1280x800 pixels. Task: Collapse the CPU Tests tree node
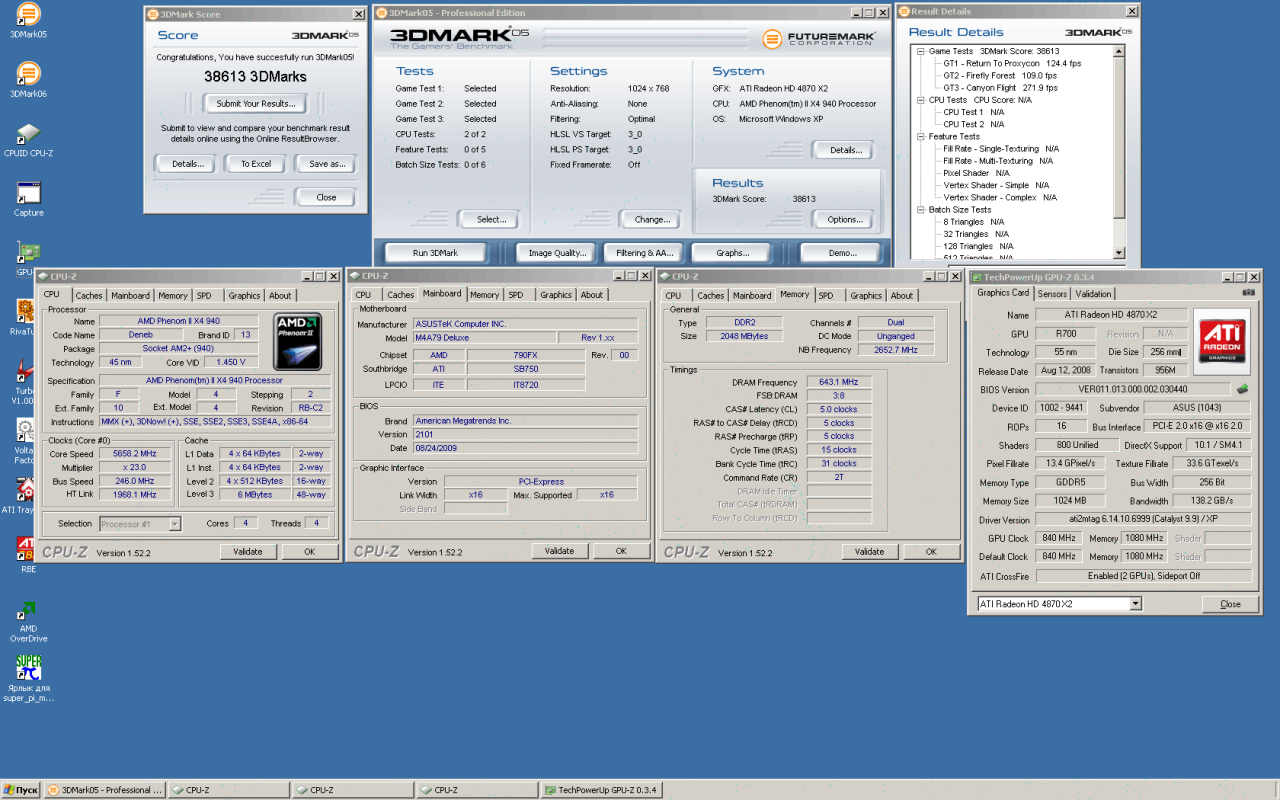(x=921, y=100)
